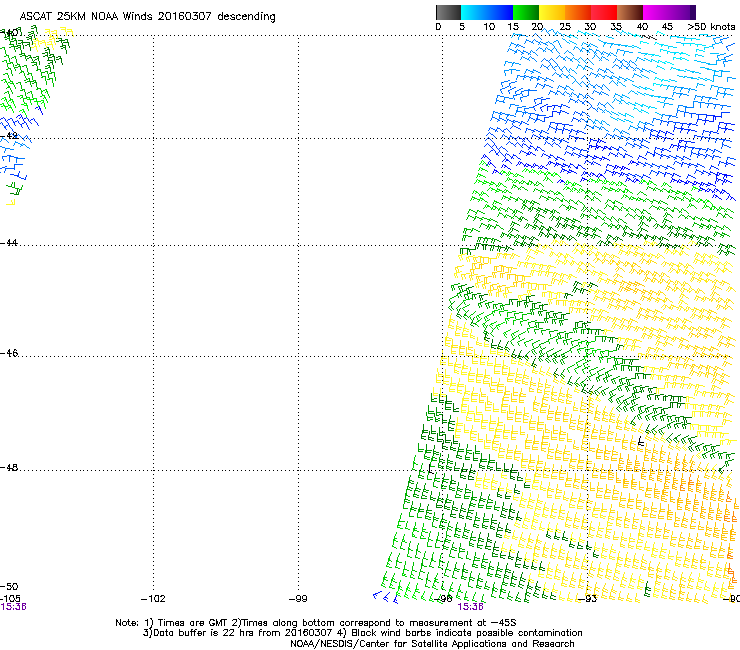This screenshot has height=650, width=740.
Task: Pick the magenta 40-45 knots legend swatch
Action: tap(656, 12)
